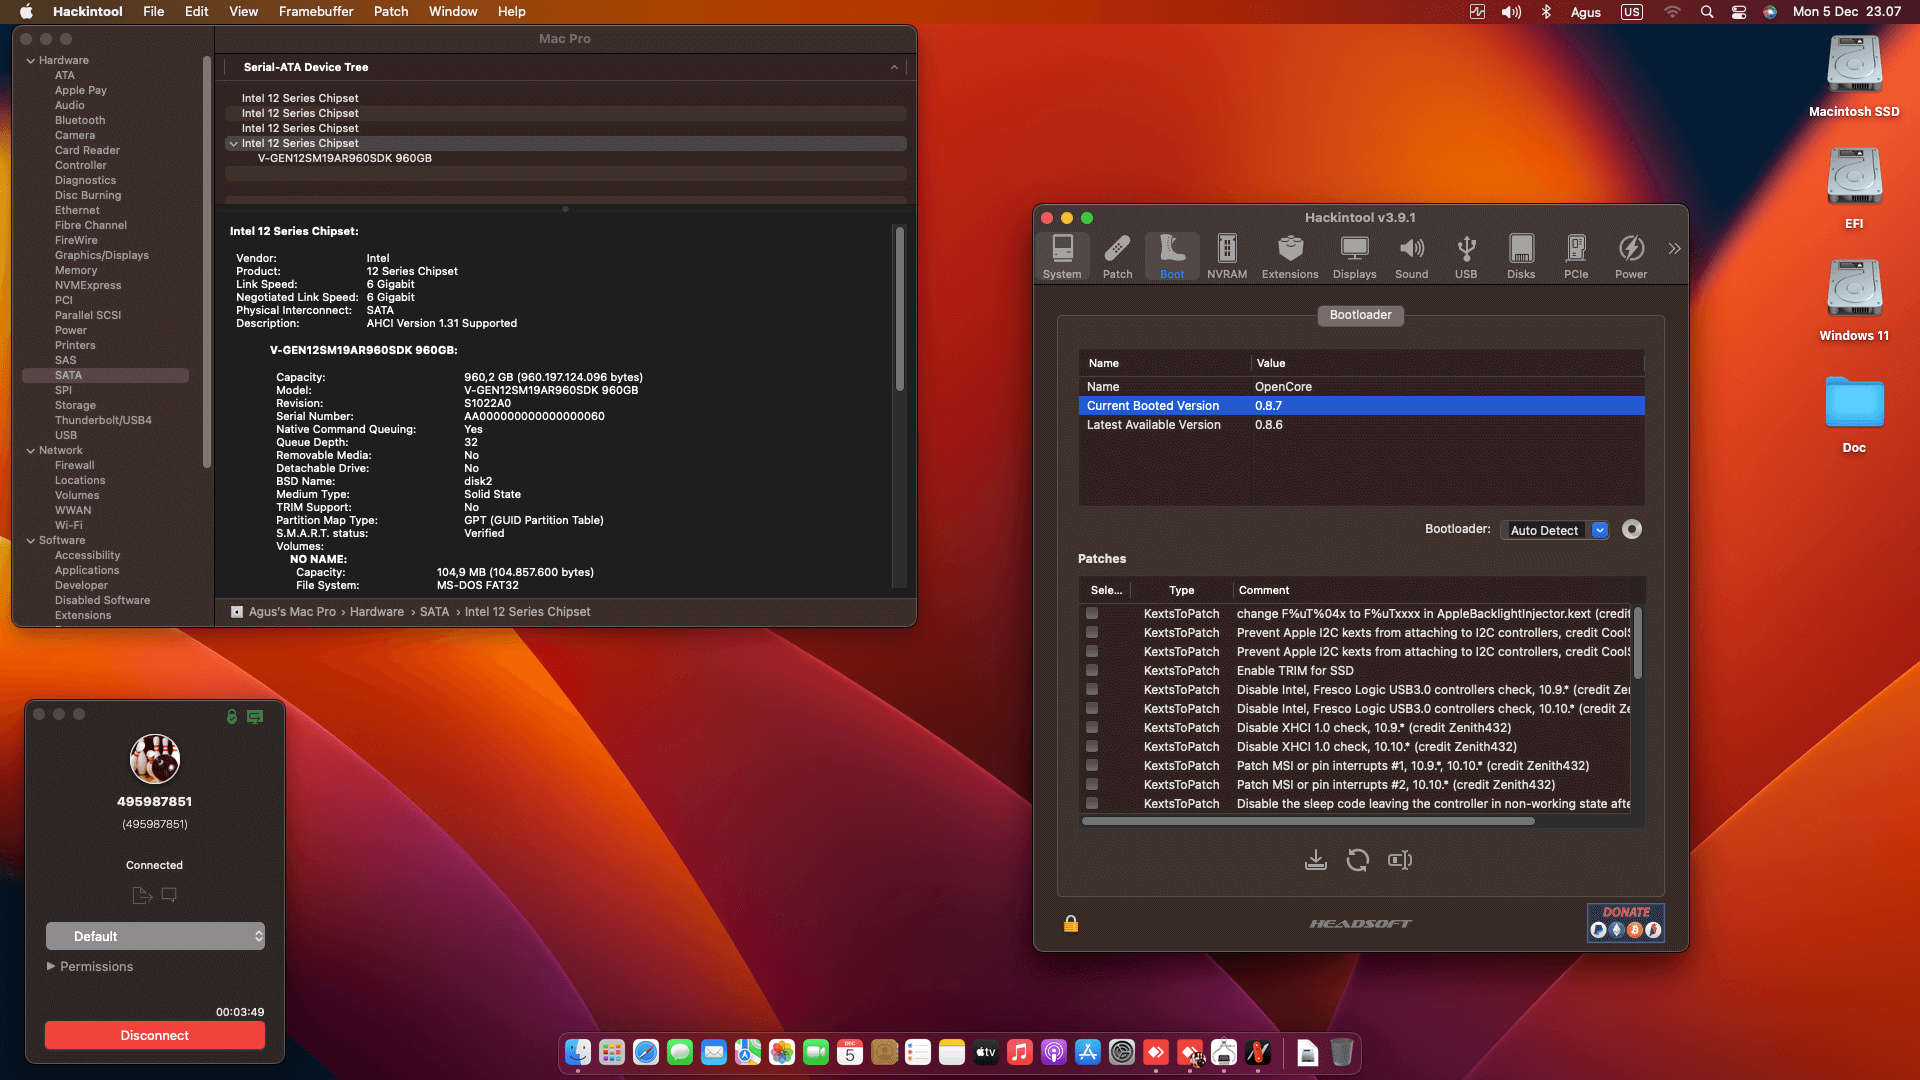Open the Disks panel
Viewport: 1920px width, 1080px height.
tap(1520, 256)
